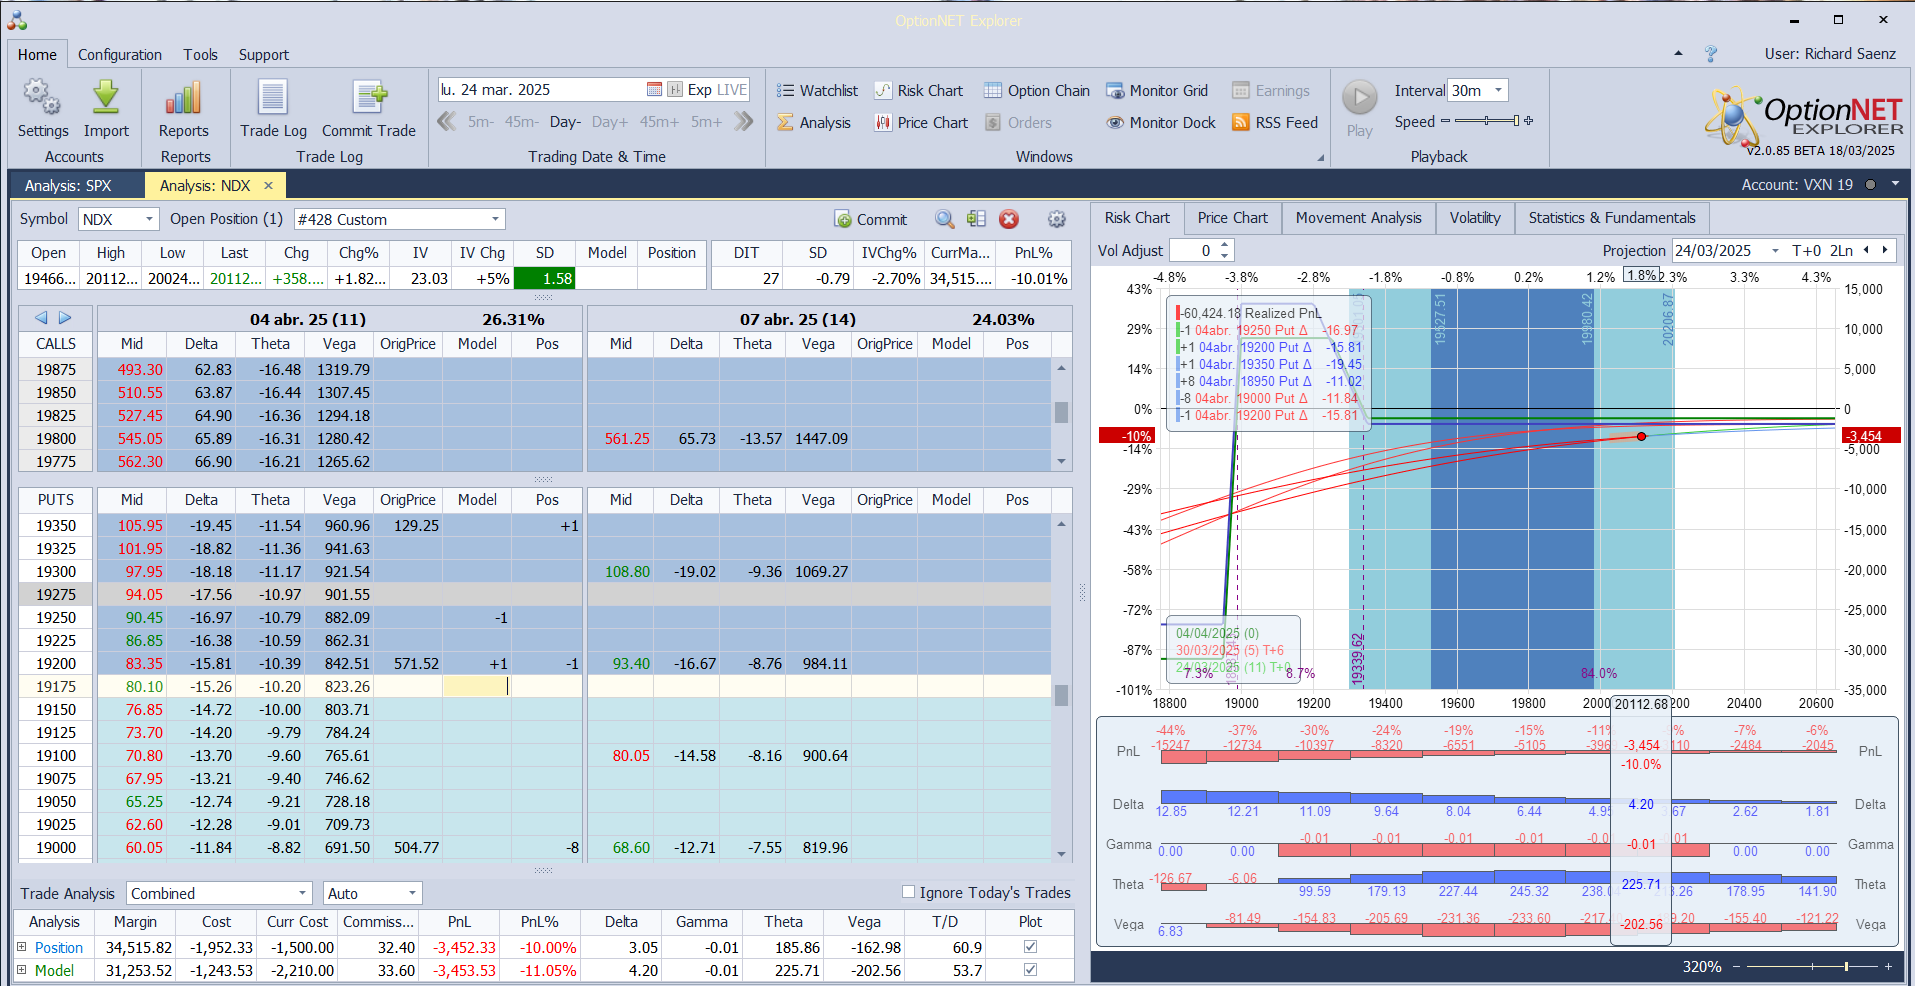Increment the Vol Adjust stepper
The height and width of the screenshot is (986, 1915).
pos(1225,245)
